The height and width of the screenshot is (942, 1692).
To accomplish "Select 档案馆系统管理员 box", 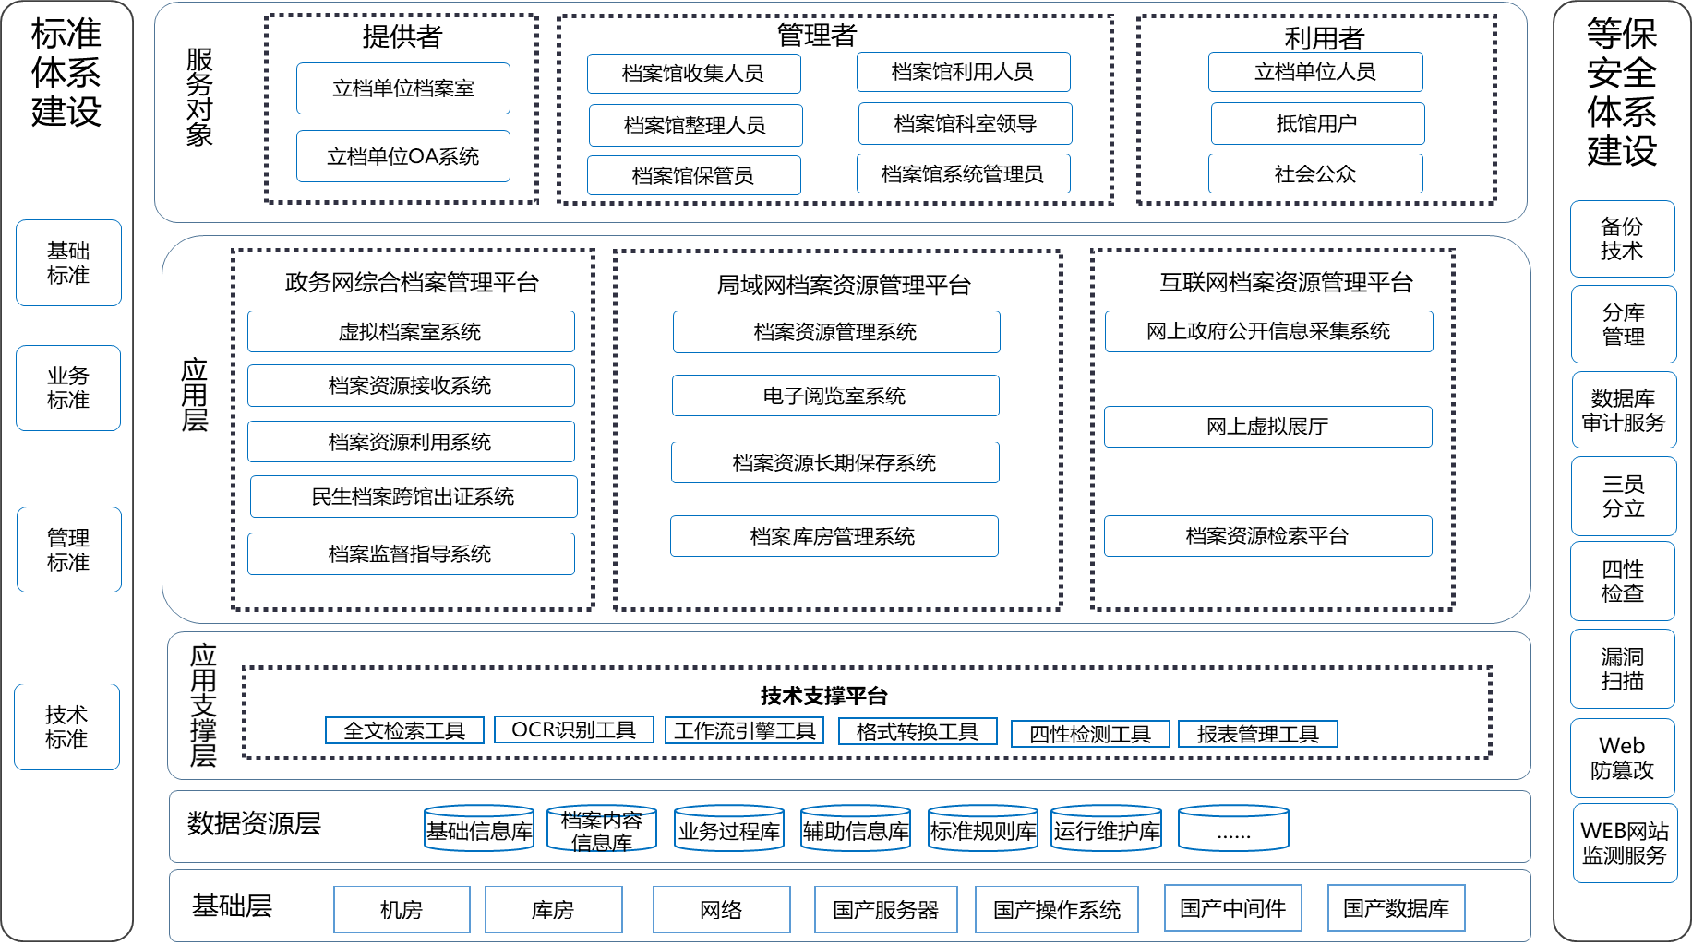I will (964, 174).
